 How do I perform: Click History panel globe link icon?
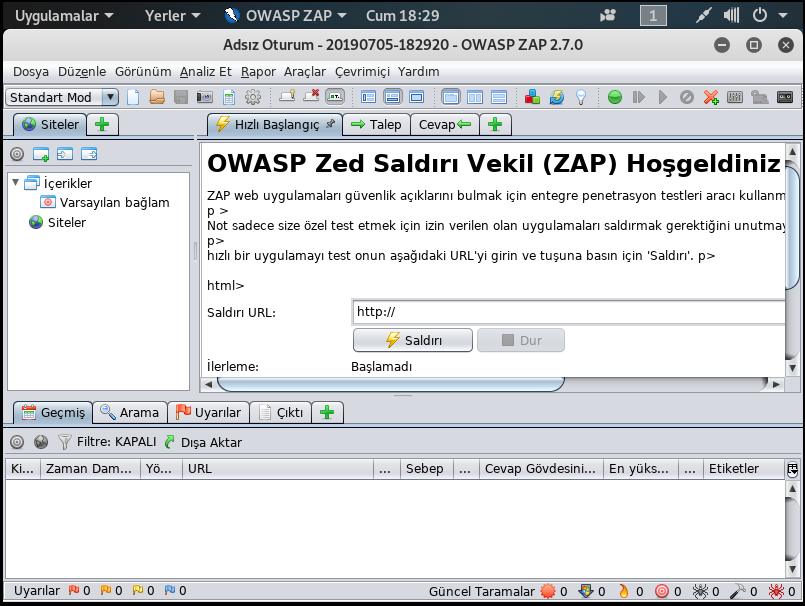[41, 442]
